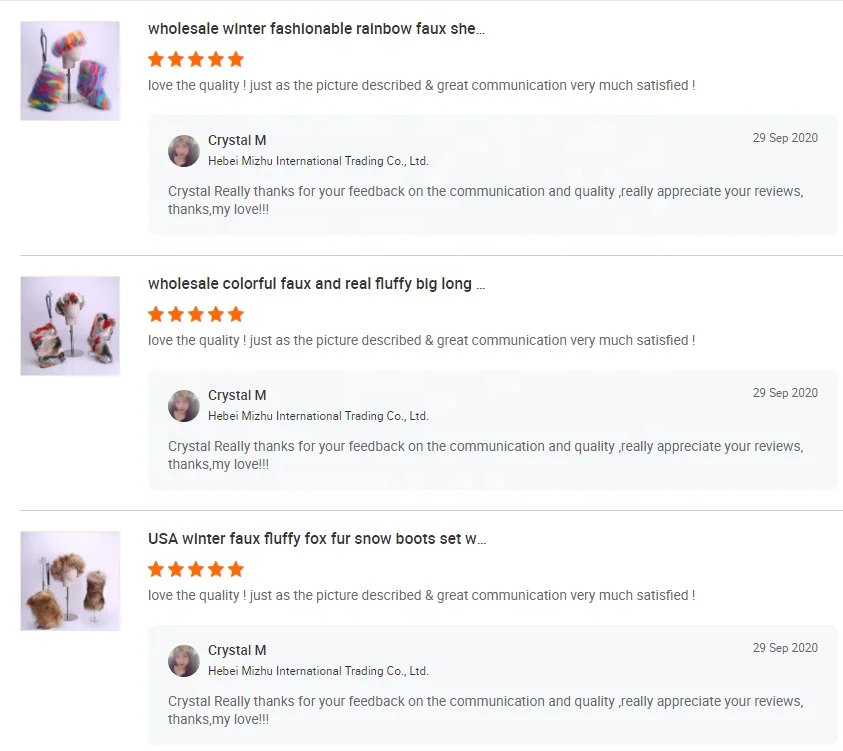Screen dimensions: 843x751
Task: Open Hebei Mizhu International Trading in the rainbow faux reply
Action: pyautogui.click(x=318, y=161)
